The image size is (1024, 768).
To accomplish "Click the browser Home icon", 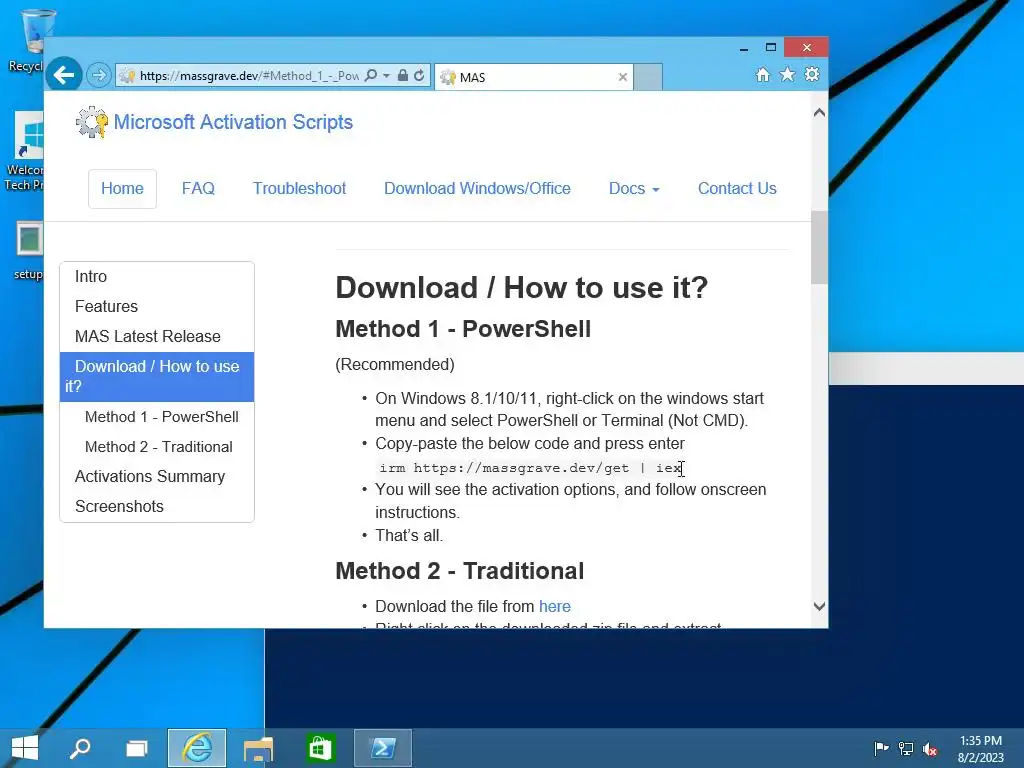I will click(763, 74).
